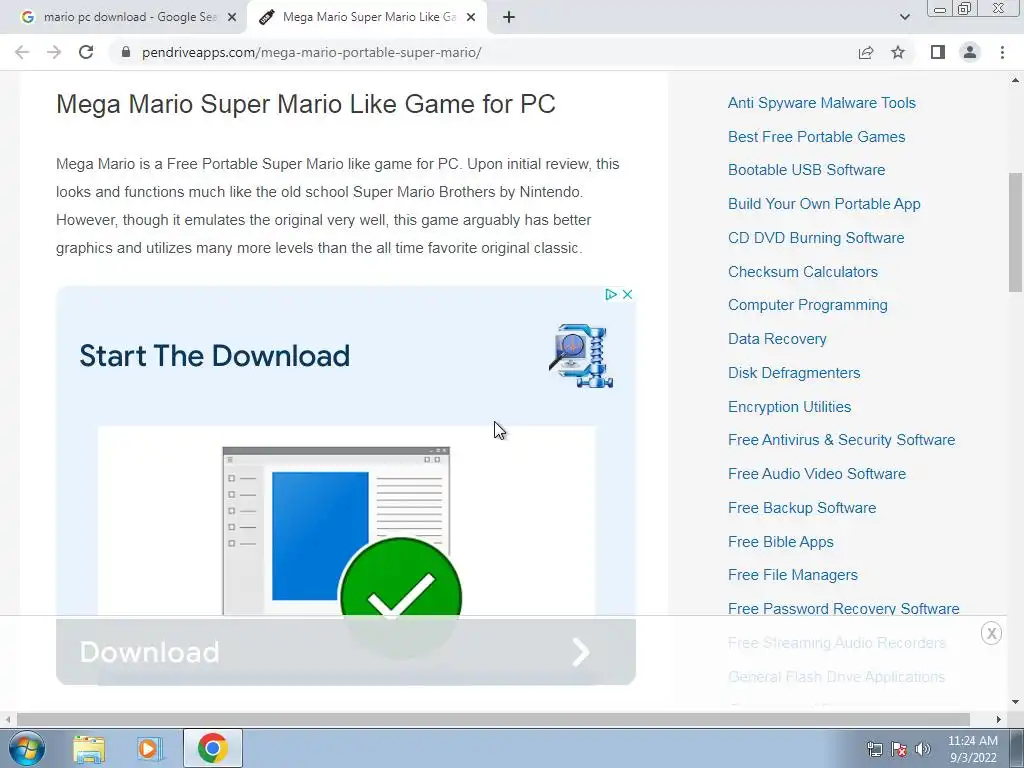Image resolution: width=1024 pixels, height=768 pixels.
Task: Reload the current page
Action: click(x=86, y=52)
